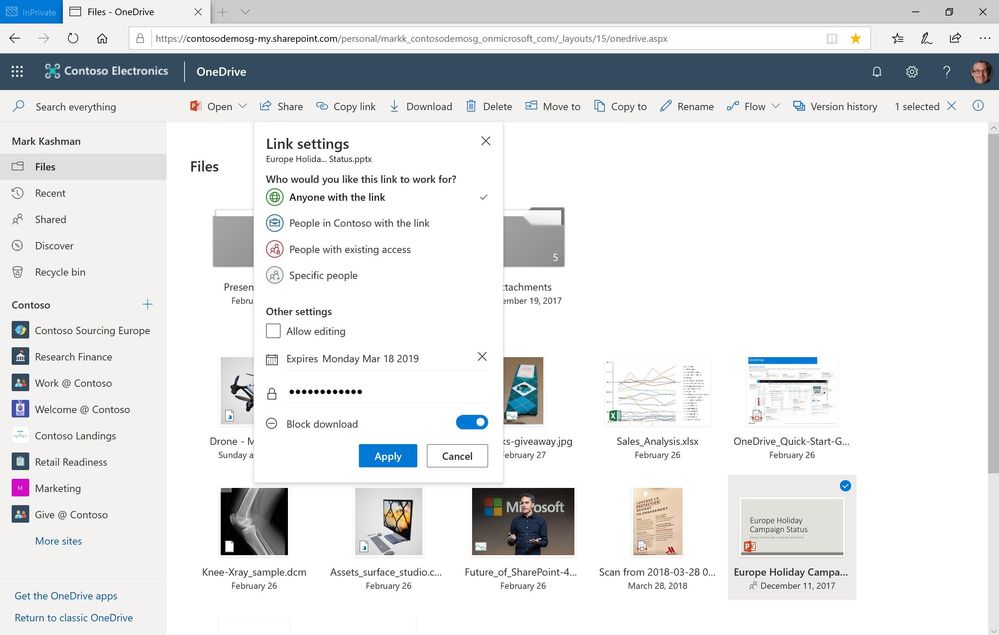Image resolution: width=999 pixels, height=635 pixels.
Task: Click the Cancel button
Action: pyautogui.click(x=457, y=456)
